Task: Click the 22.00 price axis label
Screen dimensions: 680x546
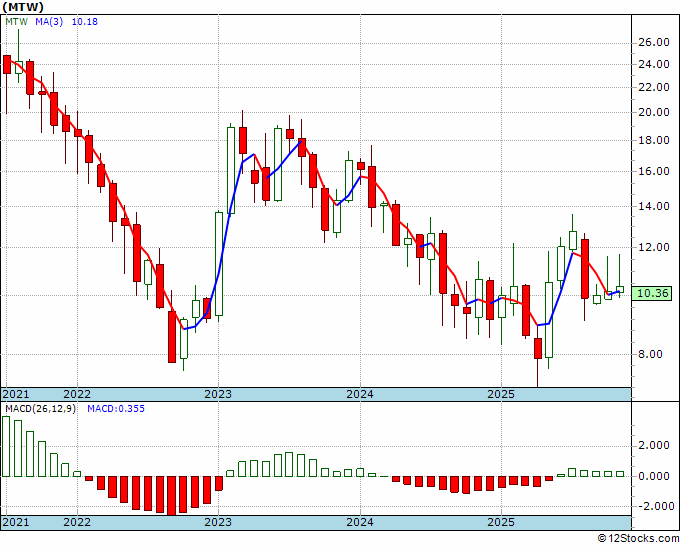Action: 654,87
